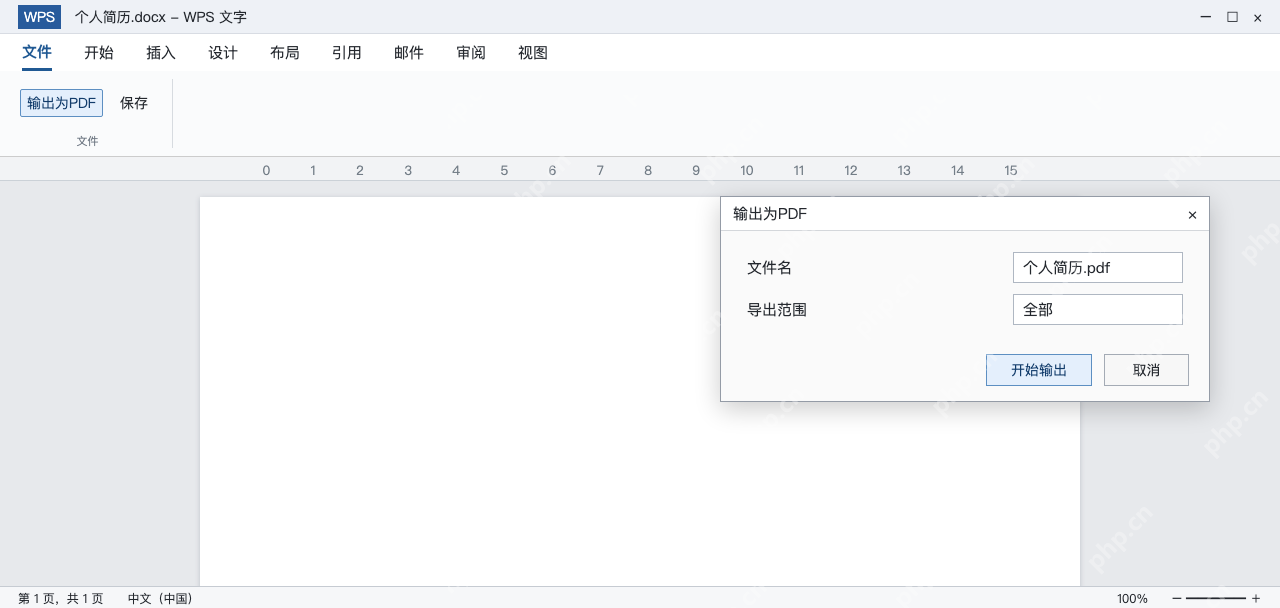Screen dimensions: 1280x608
Task: Click the 文件名 label in dialog
Action: 769,268
